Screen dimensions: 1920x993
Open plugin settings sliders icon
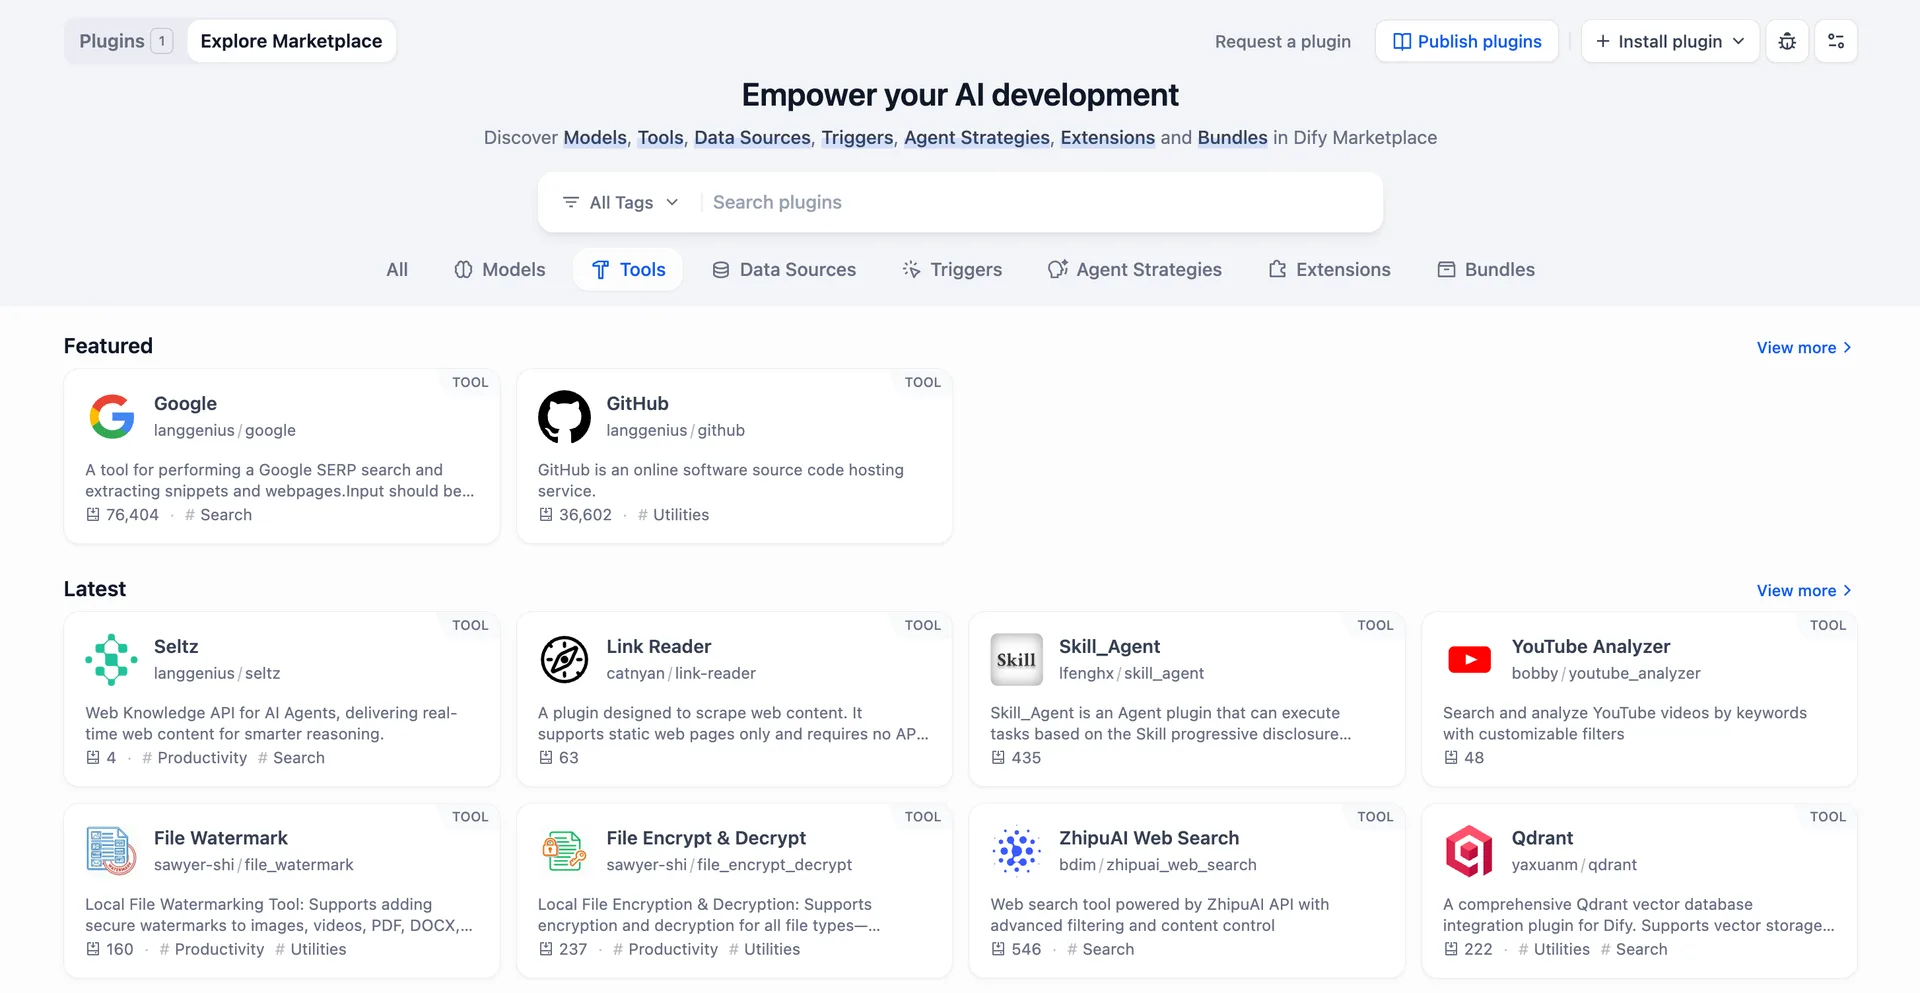1836,41
